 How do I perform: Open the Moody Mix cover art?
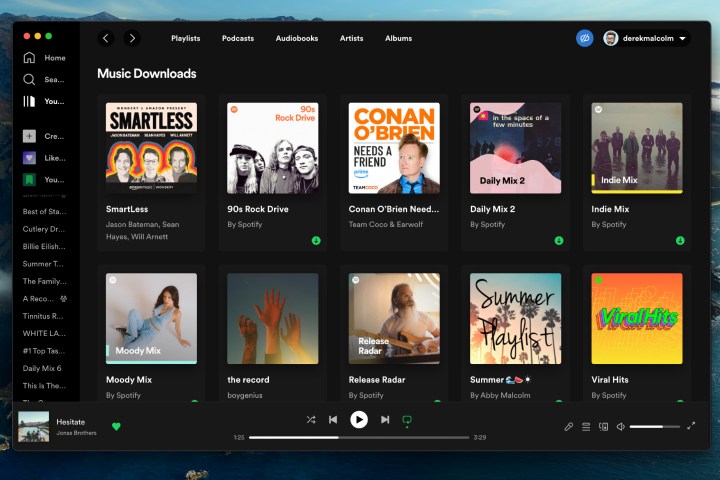[x=152, y=319]
